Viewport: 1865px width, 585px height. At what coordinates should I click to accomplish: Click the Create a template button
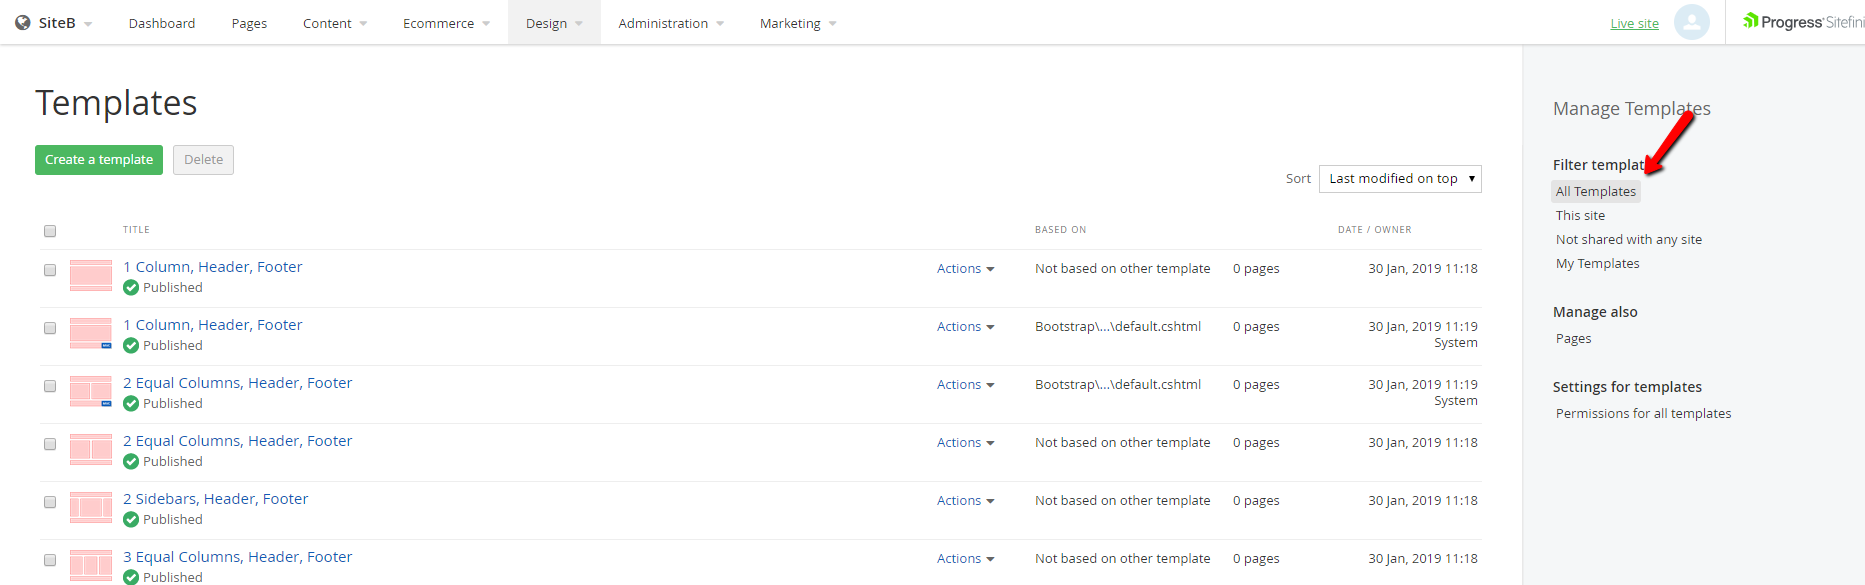pyautogui.click(x=99, y=160)
